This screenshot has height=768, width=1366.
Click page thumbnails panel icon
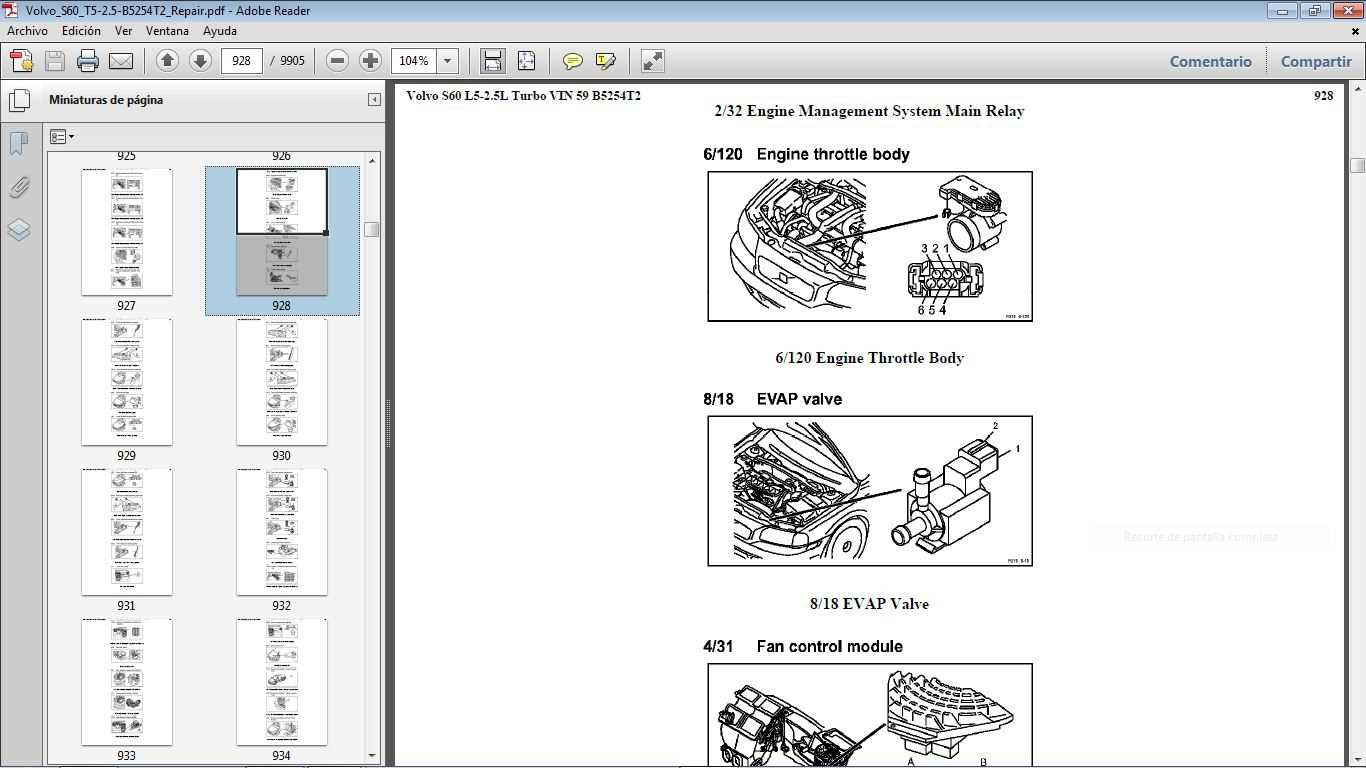[19, 100]
